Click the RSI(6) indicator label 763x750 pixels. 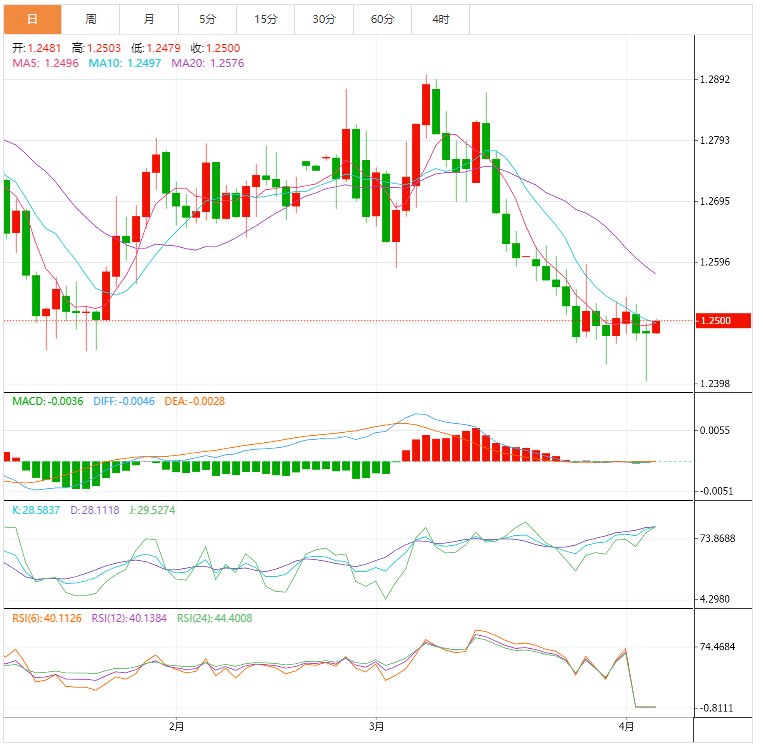[46, 618]
